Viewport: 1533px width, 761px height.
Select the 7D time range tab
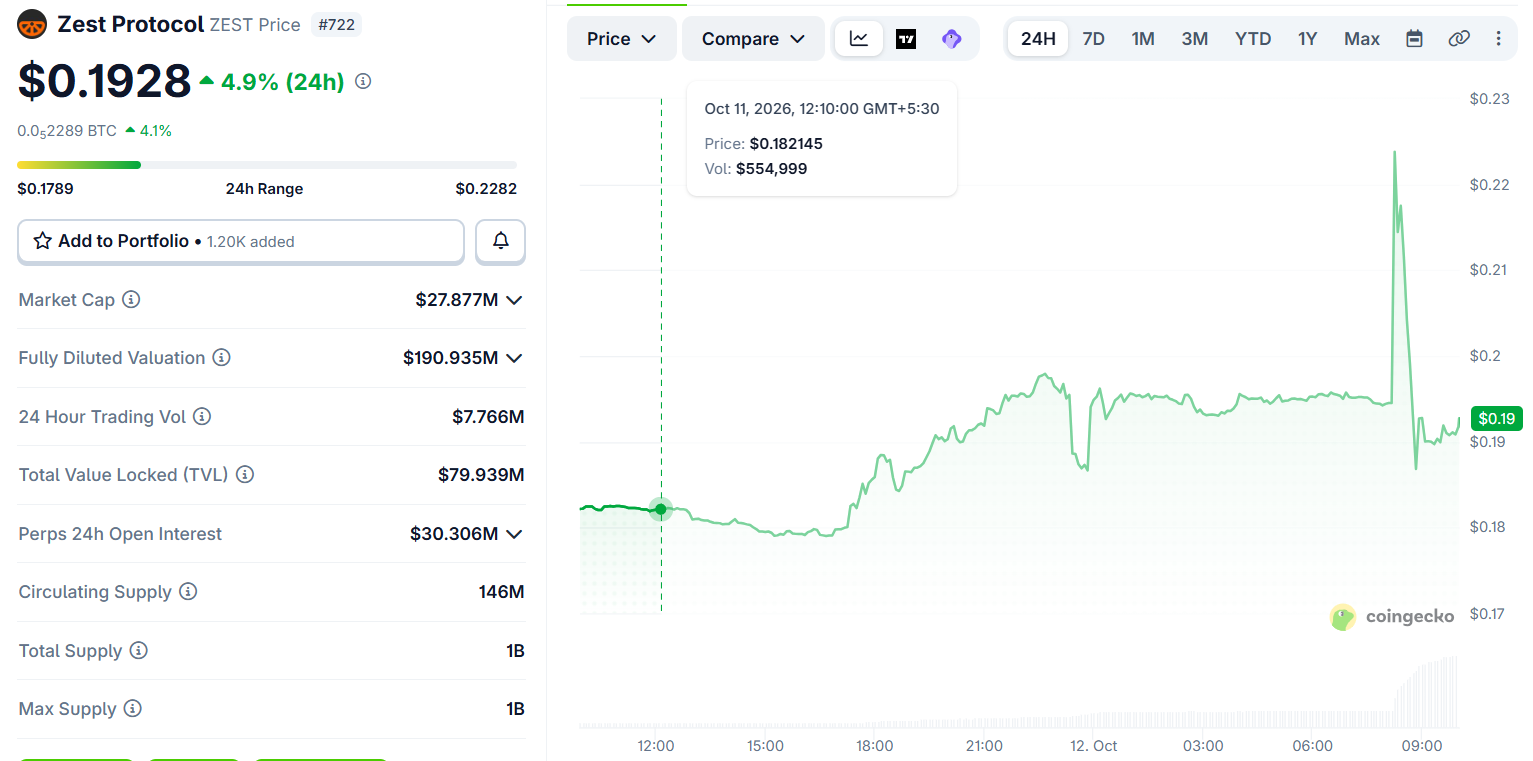1094,39
